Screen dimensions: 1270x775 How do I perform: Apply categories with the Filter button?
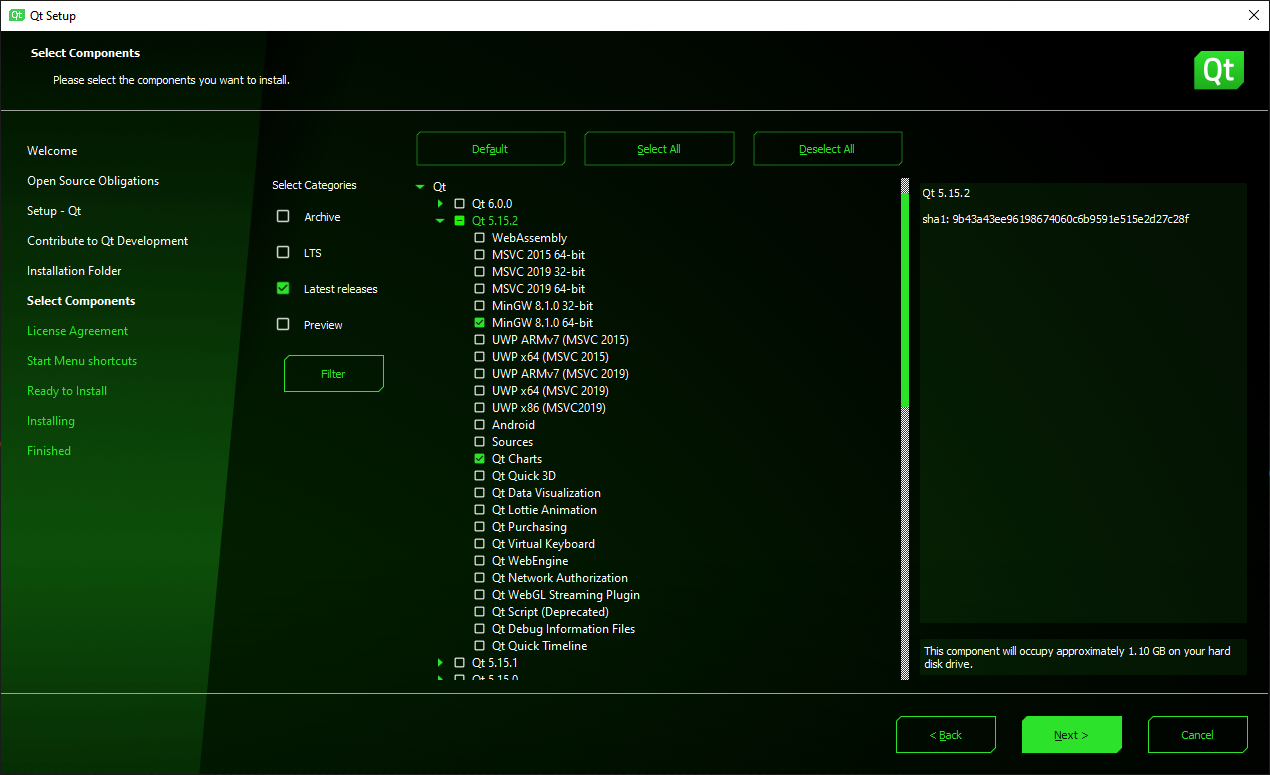(334, 374)
